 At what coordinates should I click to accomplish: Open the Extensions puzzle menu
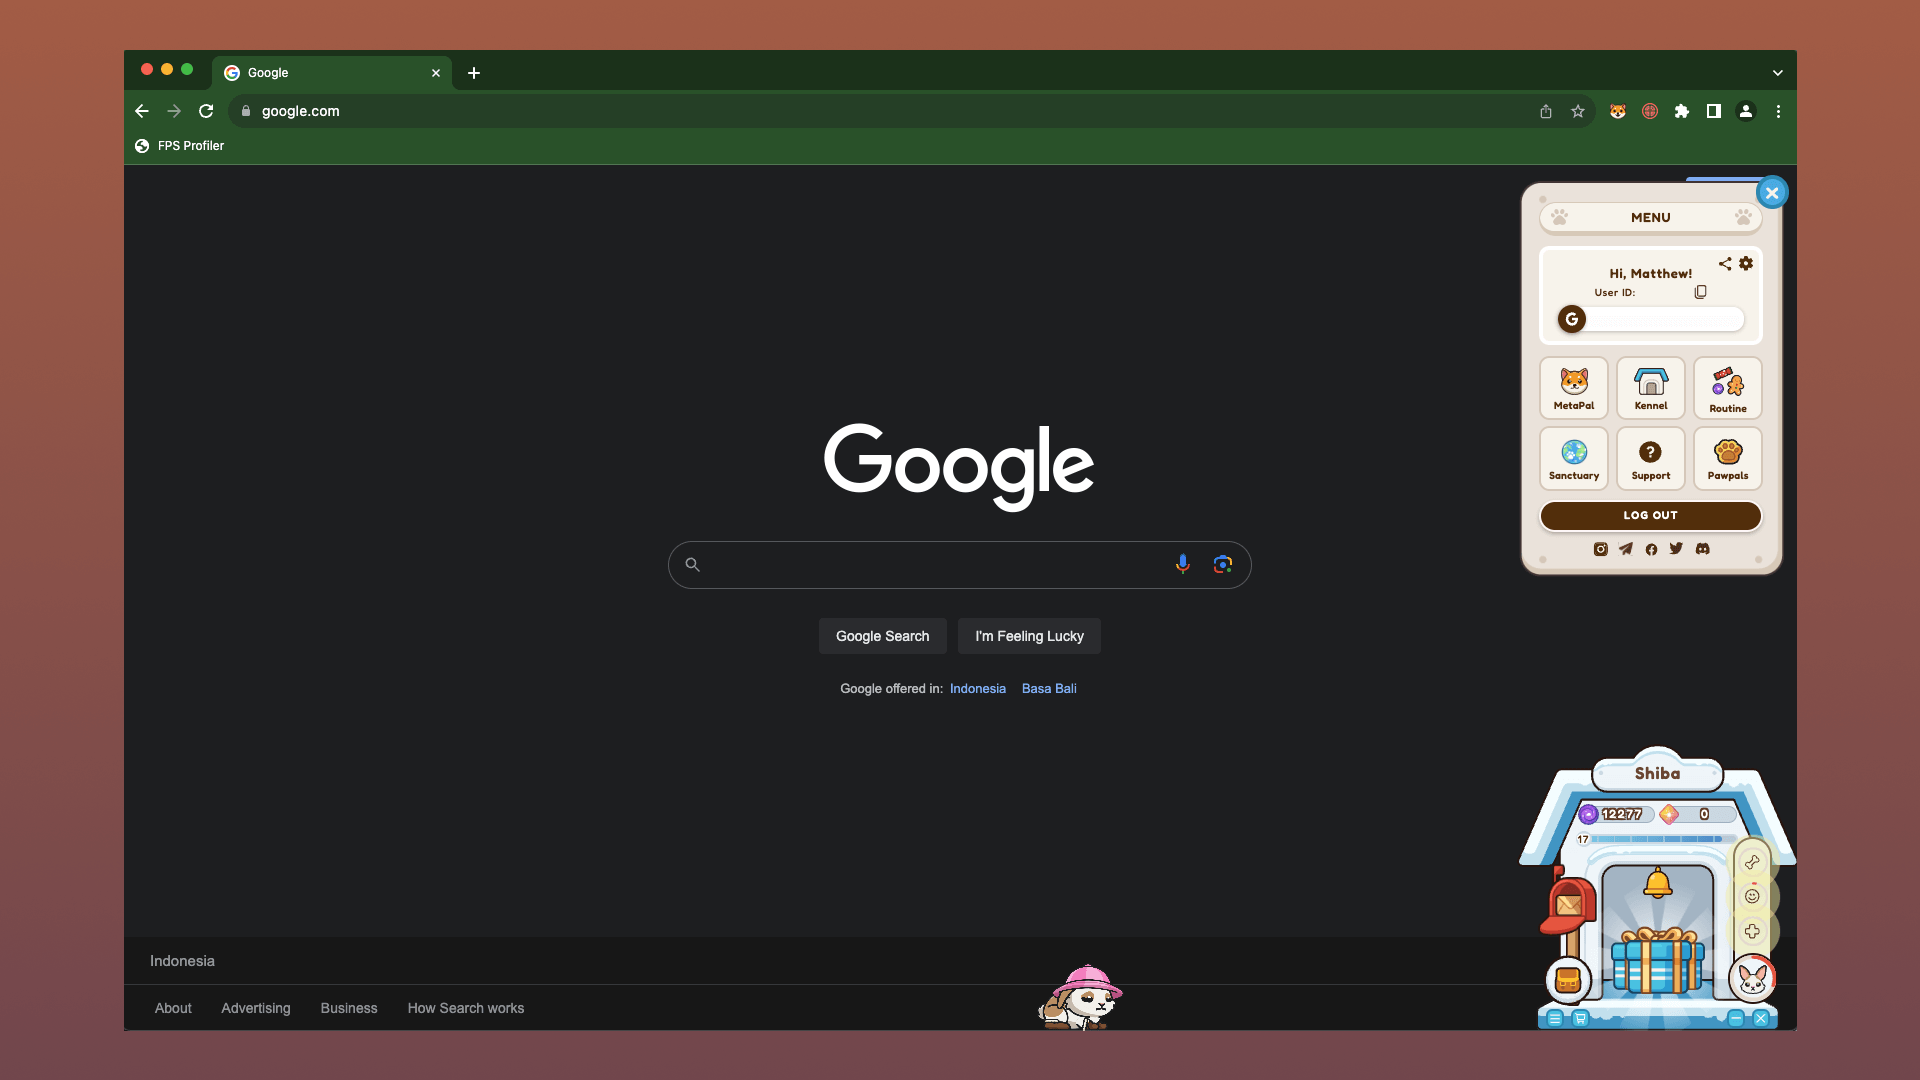click(x=1682, y=111)
